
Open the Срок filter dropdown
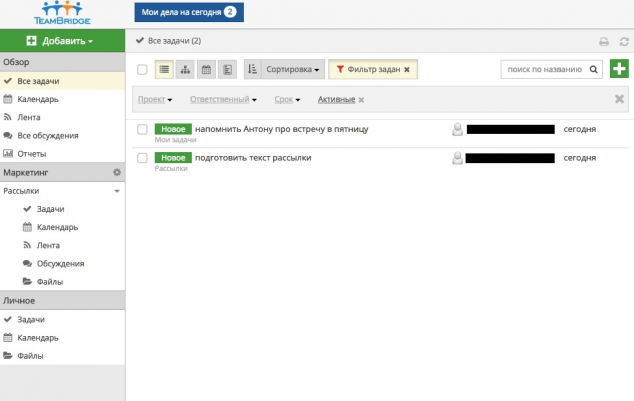tap(287, 99)
